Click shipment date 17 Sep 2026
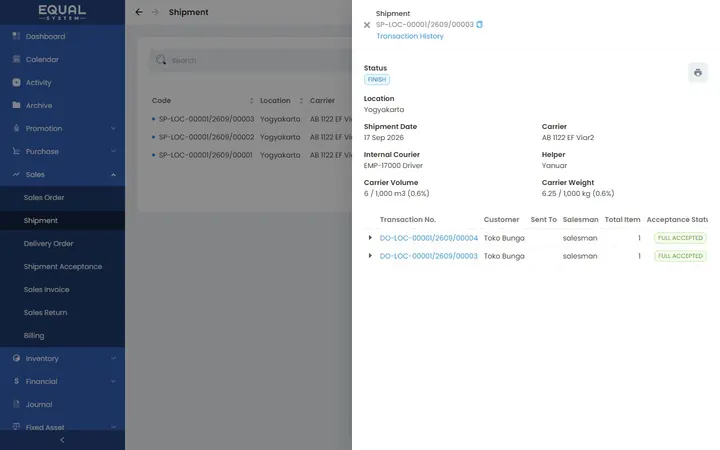 click(383, 137)
